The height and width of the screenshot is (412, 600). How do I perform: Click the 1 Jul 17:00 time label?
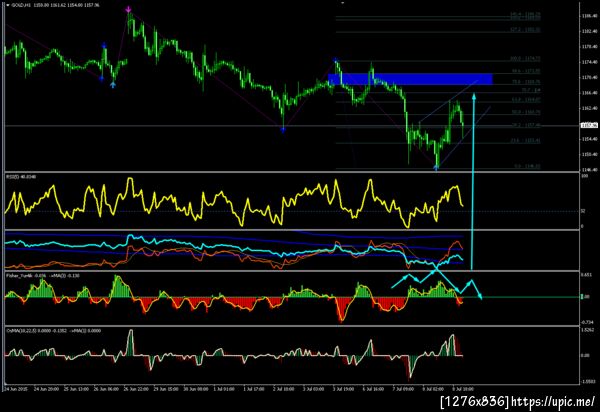pos(254,389)
